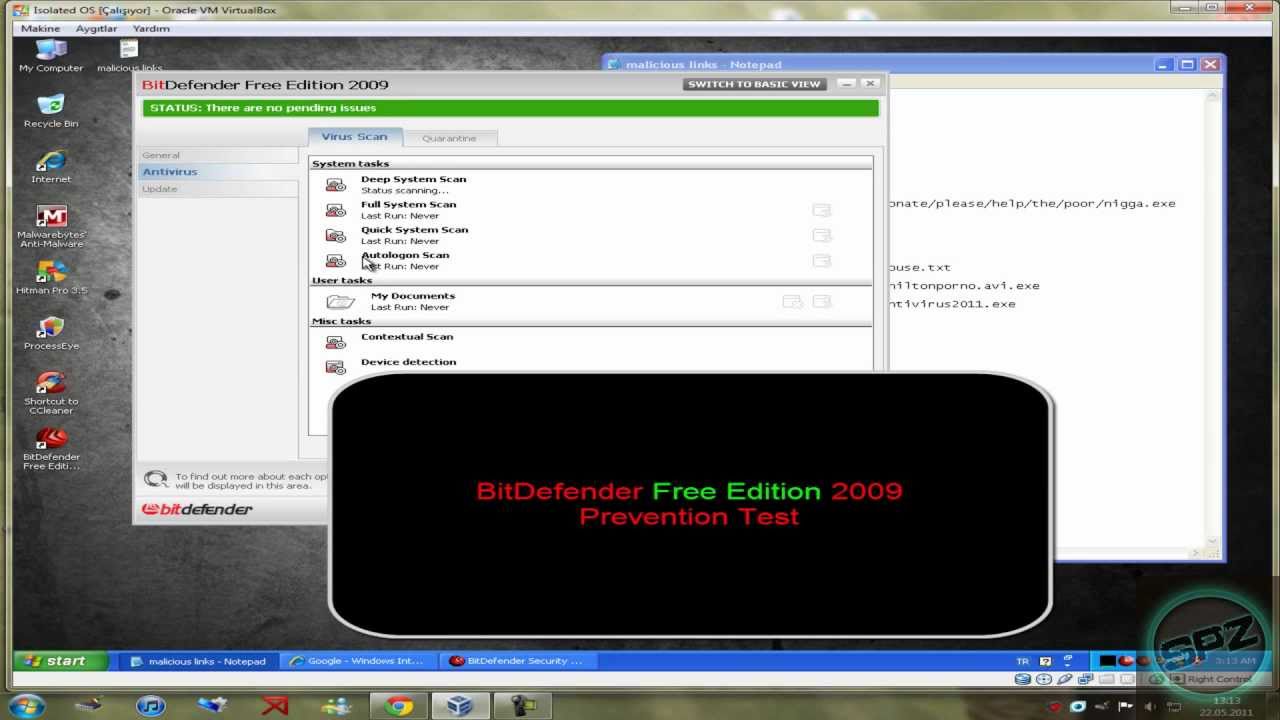Open BitDefender Free Edition desktop icon
Viewport: 1280px width, 720px height.
[51, 448]
